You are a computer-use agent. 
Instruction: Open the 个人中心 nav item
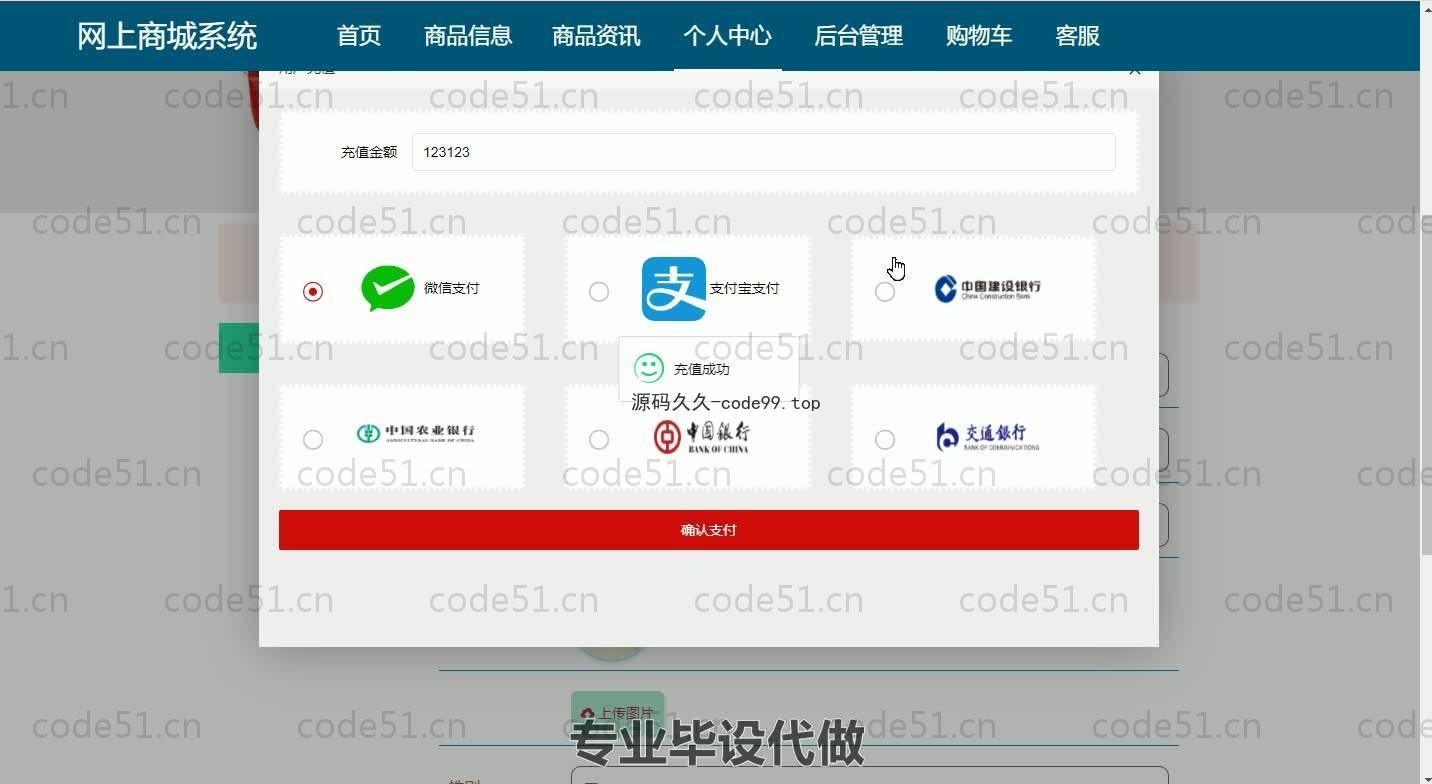727,36
